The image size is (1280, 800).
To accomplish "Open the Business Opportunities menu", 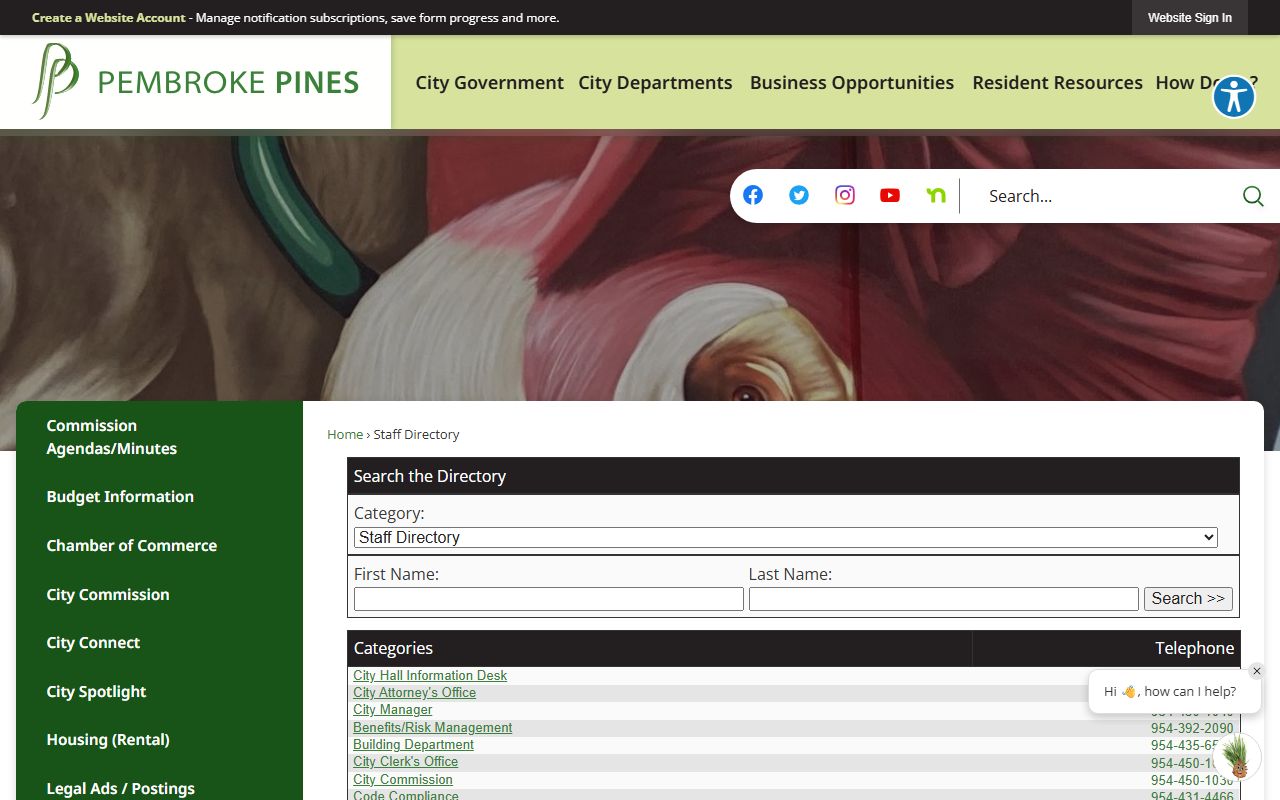I will click(852, 83).
